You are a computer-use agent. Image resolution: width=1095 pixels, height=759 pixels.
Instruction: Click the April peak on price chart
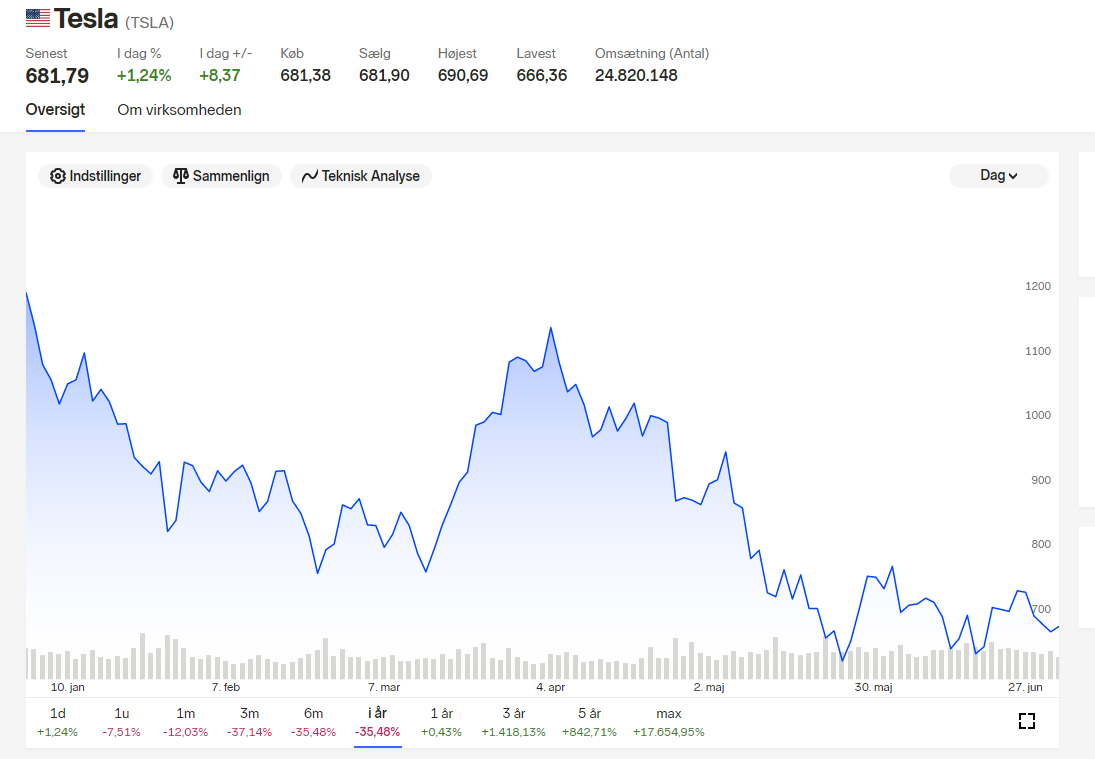point(551,327)
